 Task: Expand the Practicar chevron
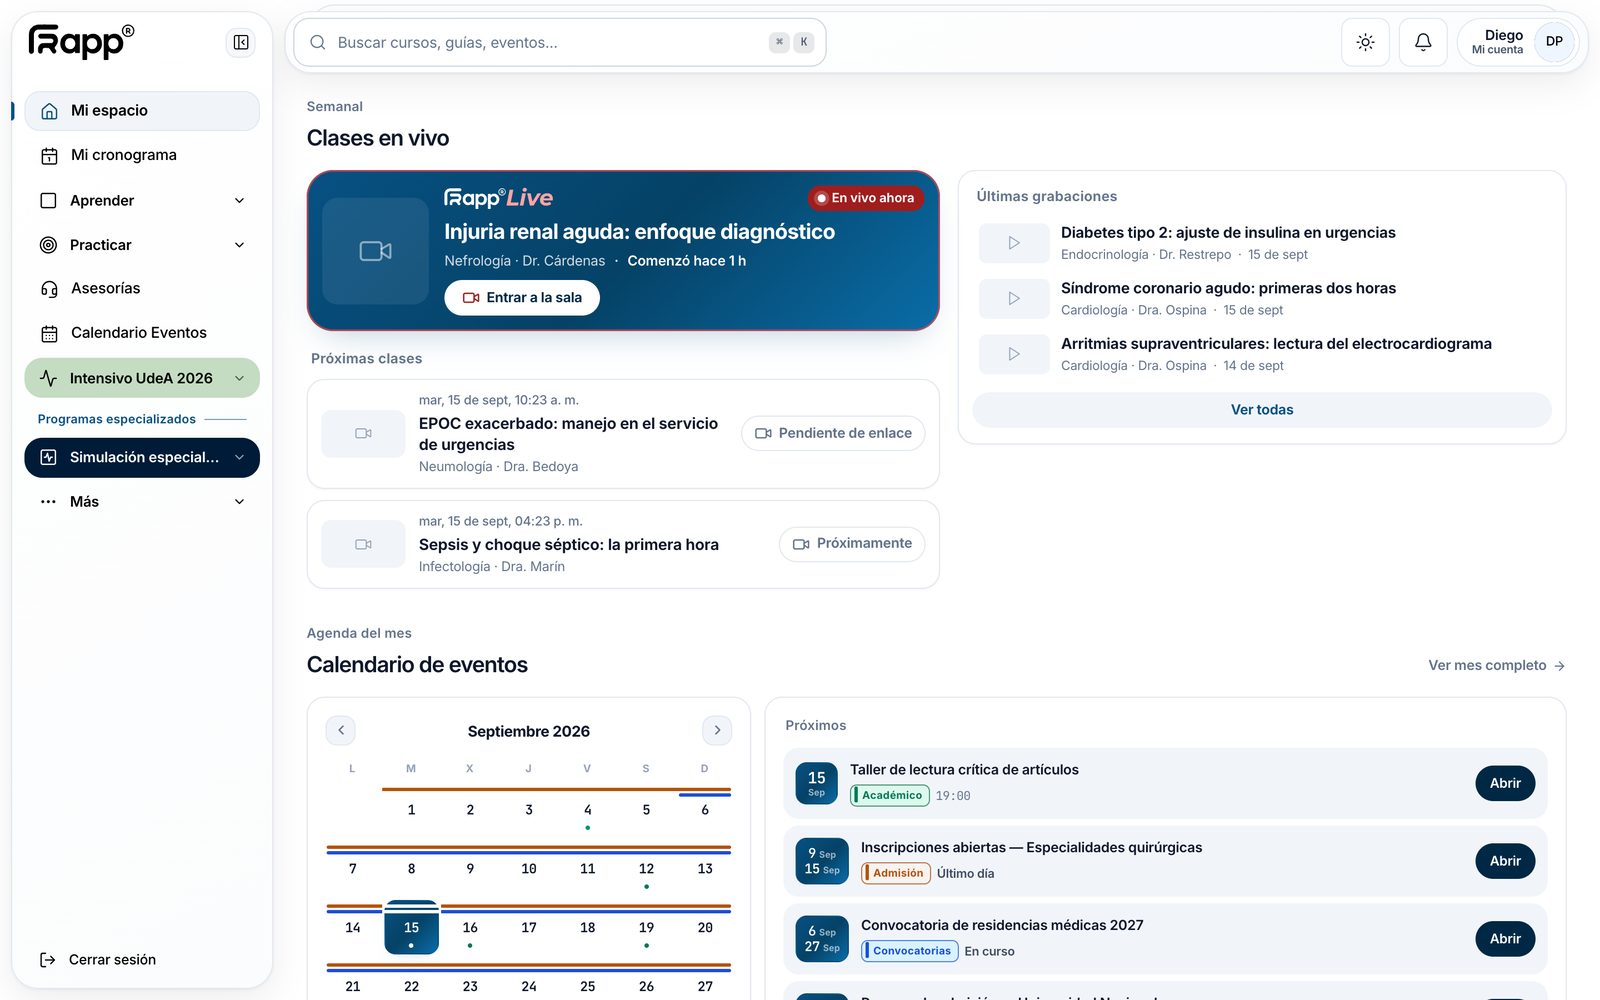pyautogui.click(x=240, y=245)
